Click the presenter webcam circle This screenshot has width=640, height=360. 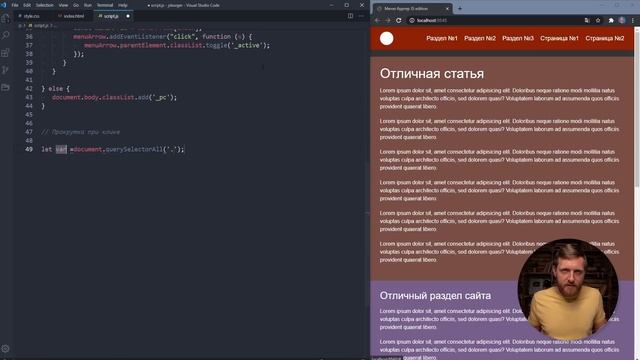(567, 289)
